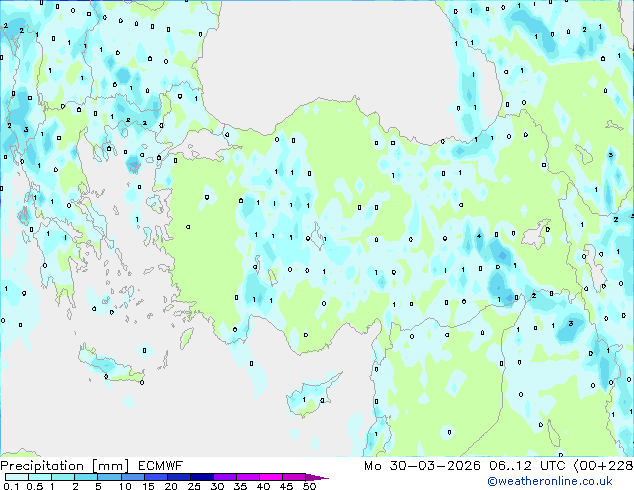634x490 pixels.
Task: Click the legend value '20'
Action: (x=171, y=486)
